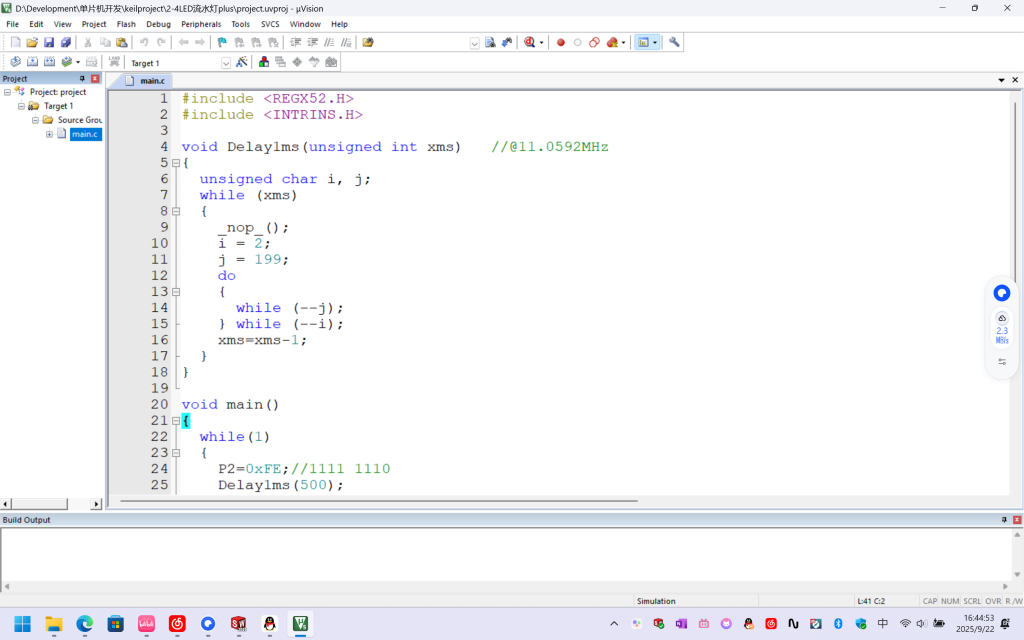Collapse the fold marker at line 13

176,292
